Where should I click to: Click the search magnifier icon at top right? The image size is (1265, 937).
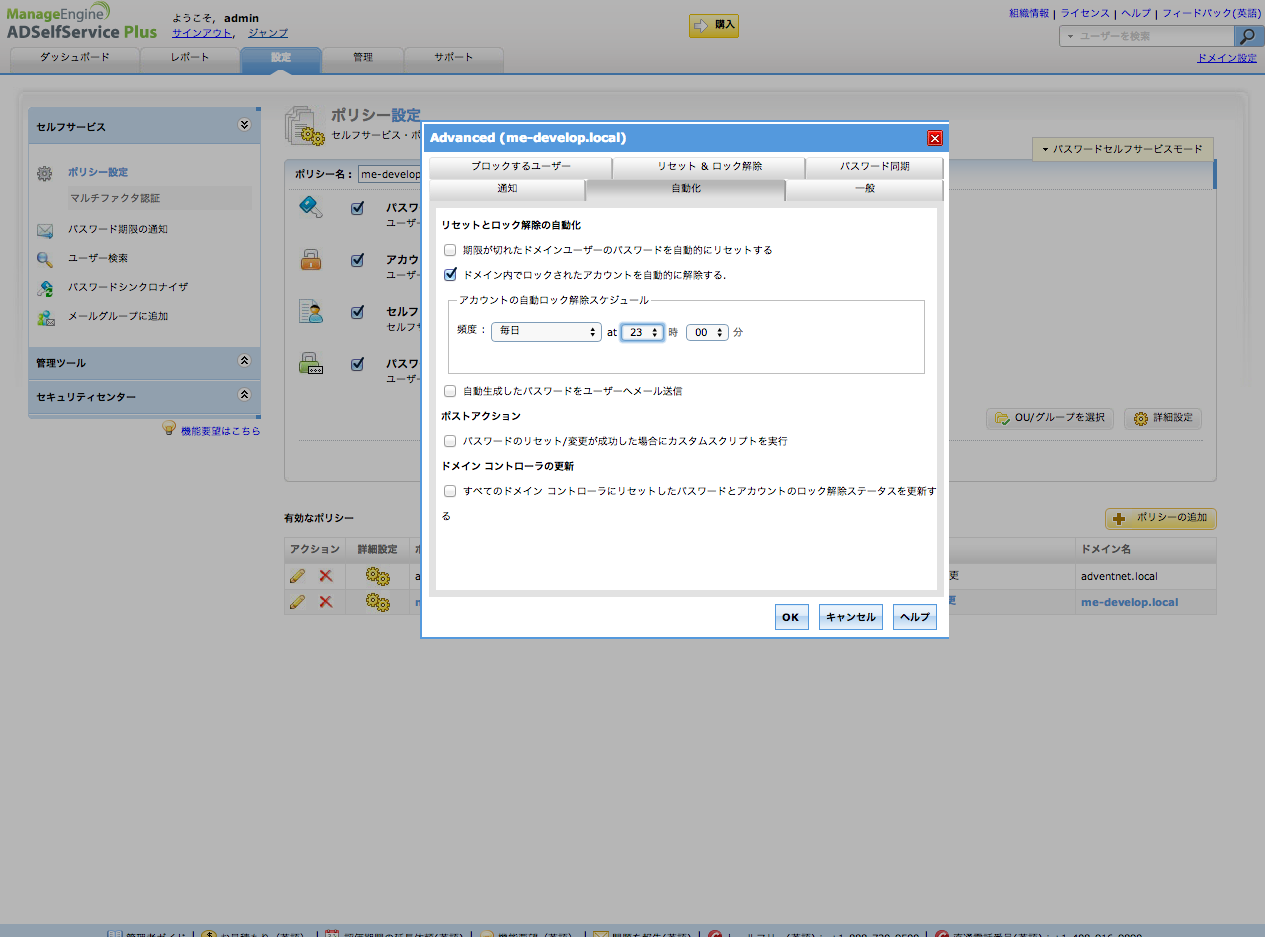1248,36
